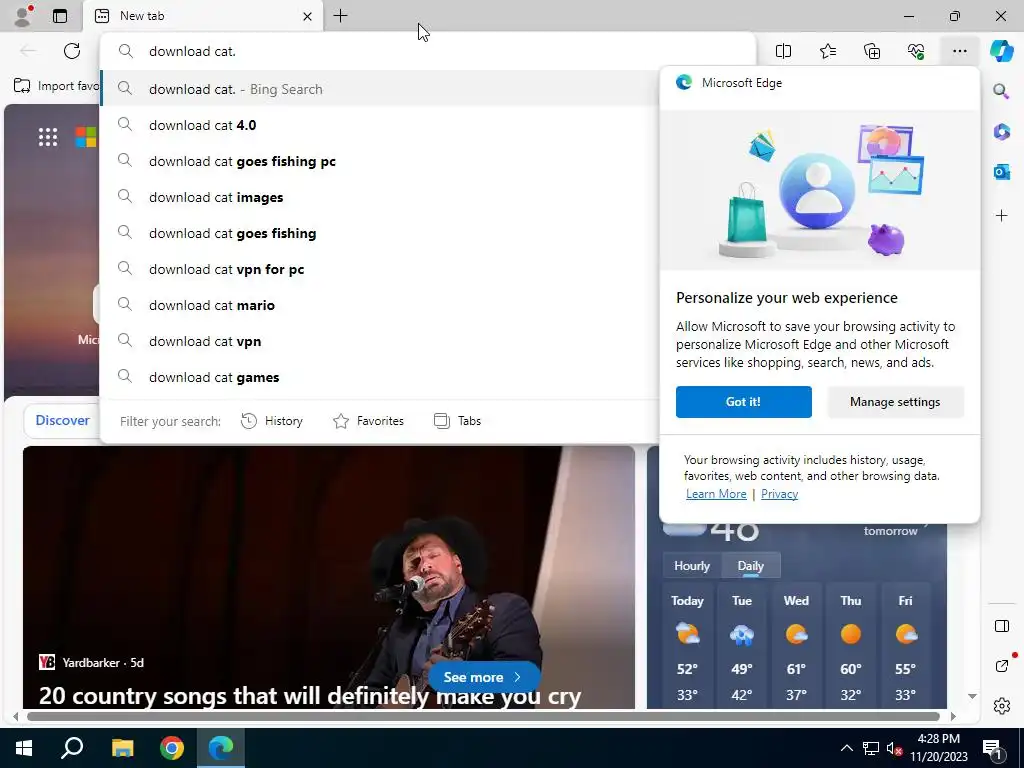The image size is (1024, 768).
Task: Pick the 'download cat vpn' suggestion
Action: [380, 340]
